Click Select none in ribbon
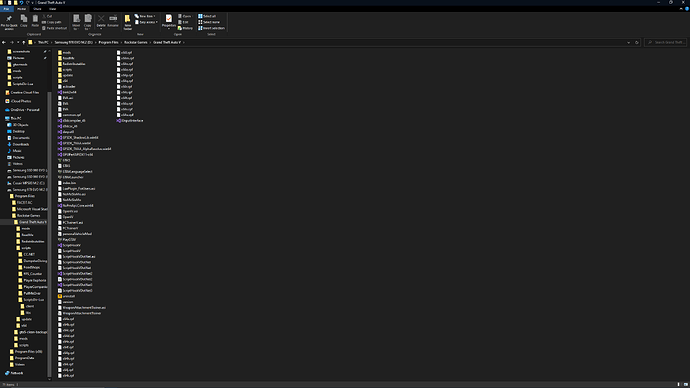The height and width of the screenshot is (388, 690). [209, 22]
